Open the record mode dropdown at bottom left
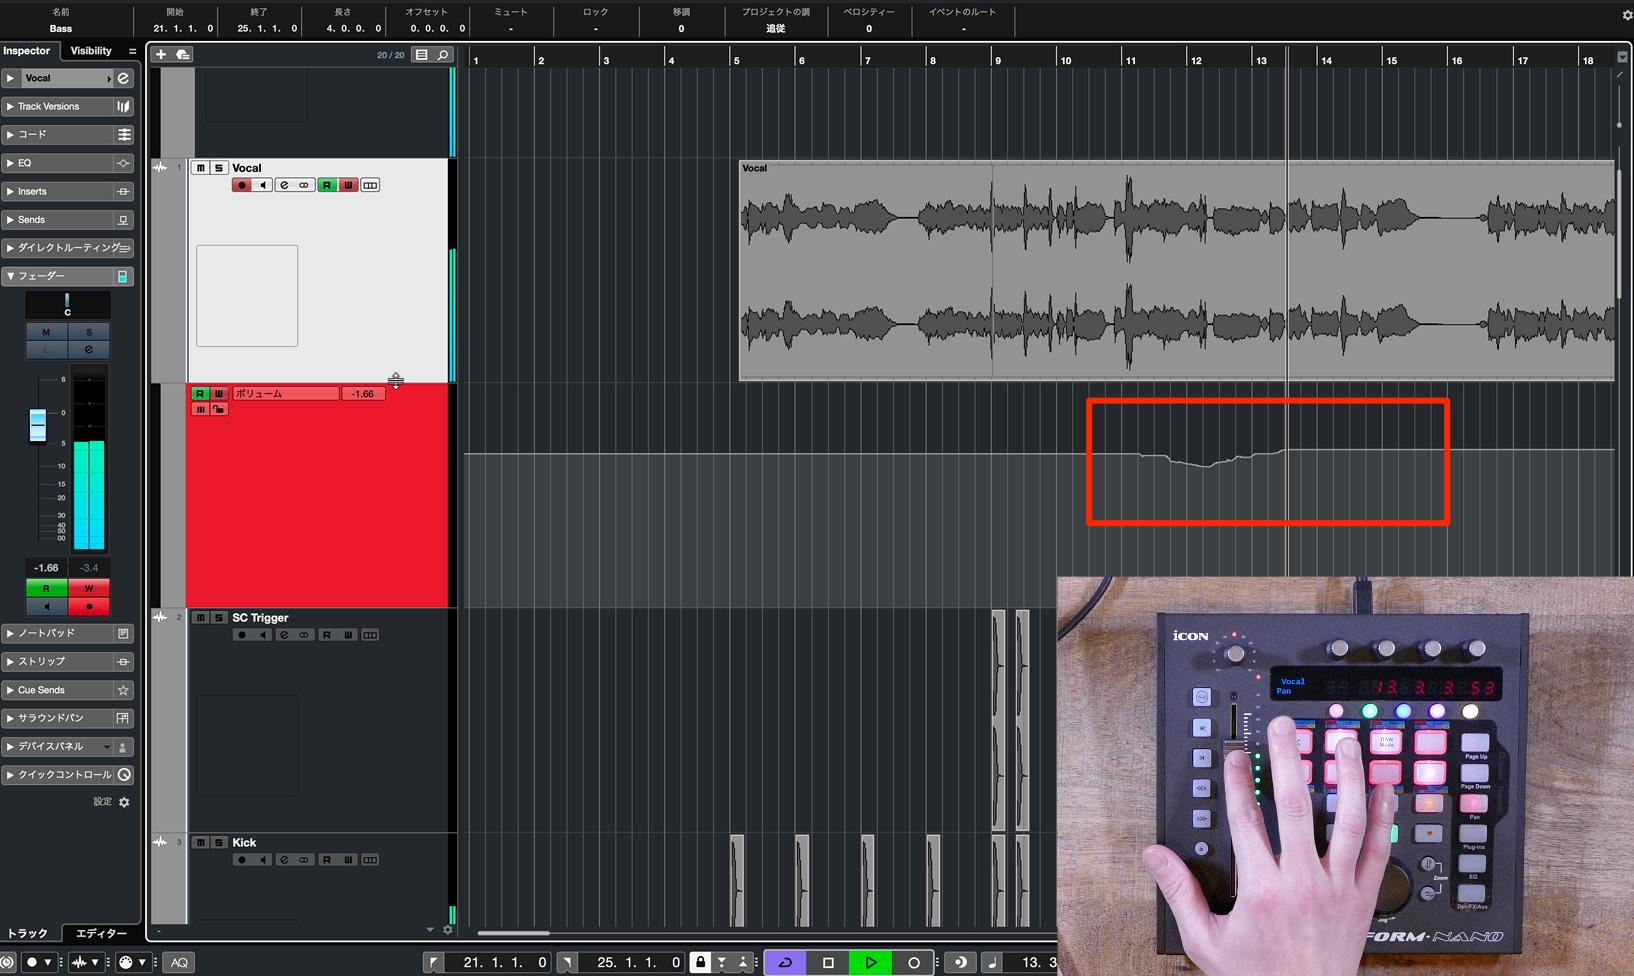This screenshot has height=976, width=1634. click(47, 963)
